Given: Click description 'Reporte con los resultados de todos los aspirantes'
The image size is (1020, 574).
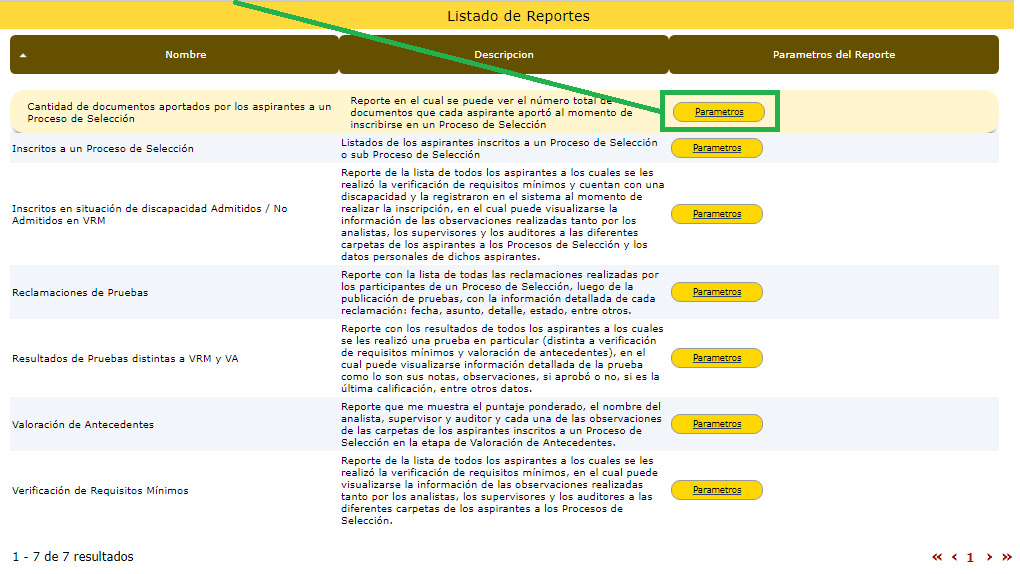Looking at the screenshot, I should coord(502,359).
